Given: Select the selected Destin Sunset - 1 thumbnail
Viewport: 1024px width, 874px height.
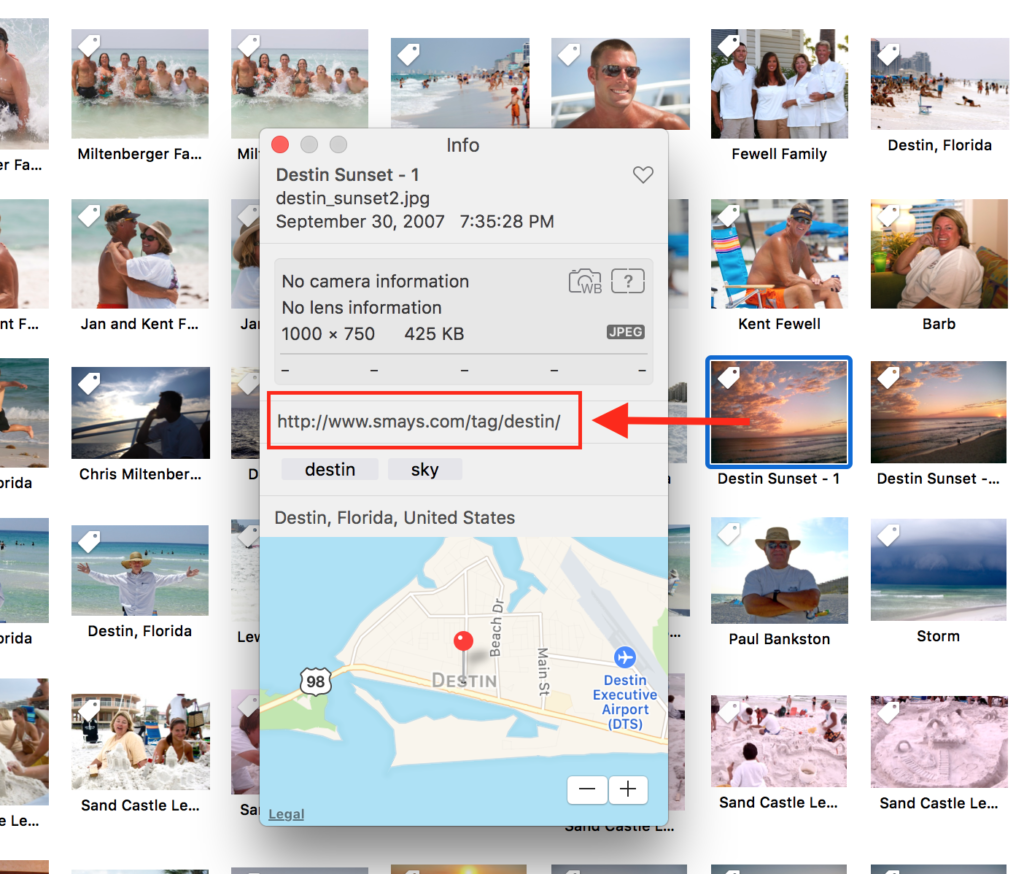Looking at the screenshot, I should 779,412.
